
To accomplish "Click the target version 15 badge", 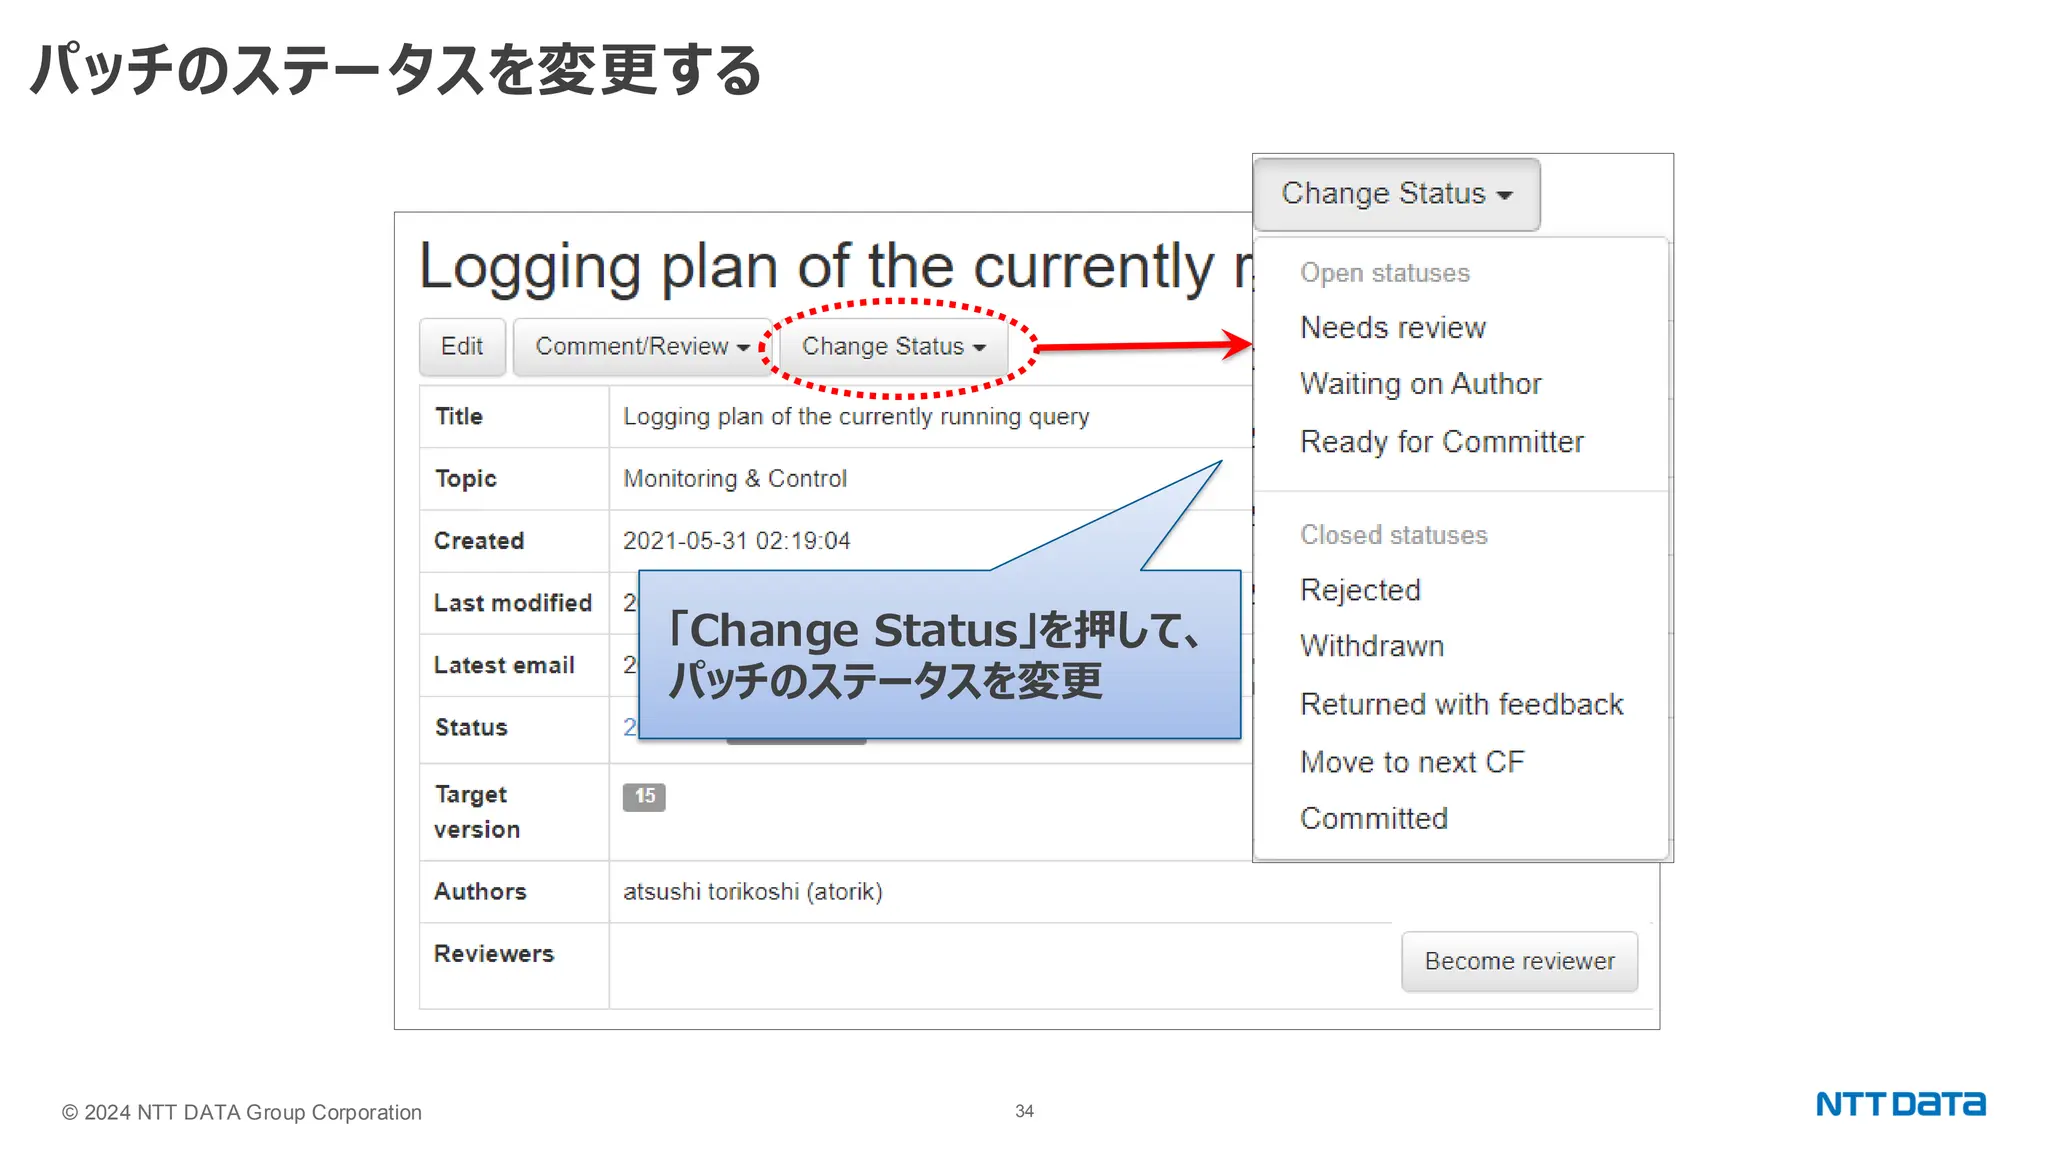I will (x=644, y=796).
